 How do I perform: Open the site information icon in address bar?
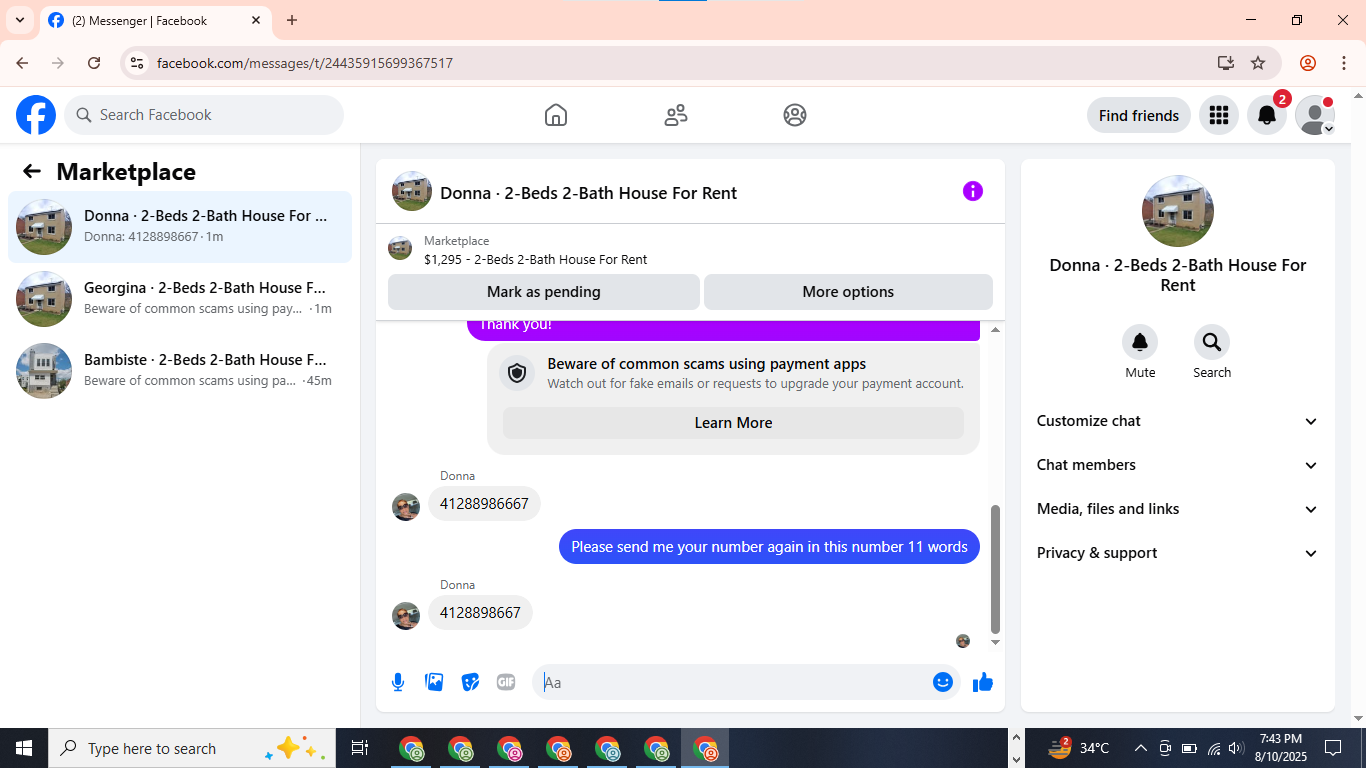pyautogui.click(x=137, y=63)
